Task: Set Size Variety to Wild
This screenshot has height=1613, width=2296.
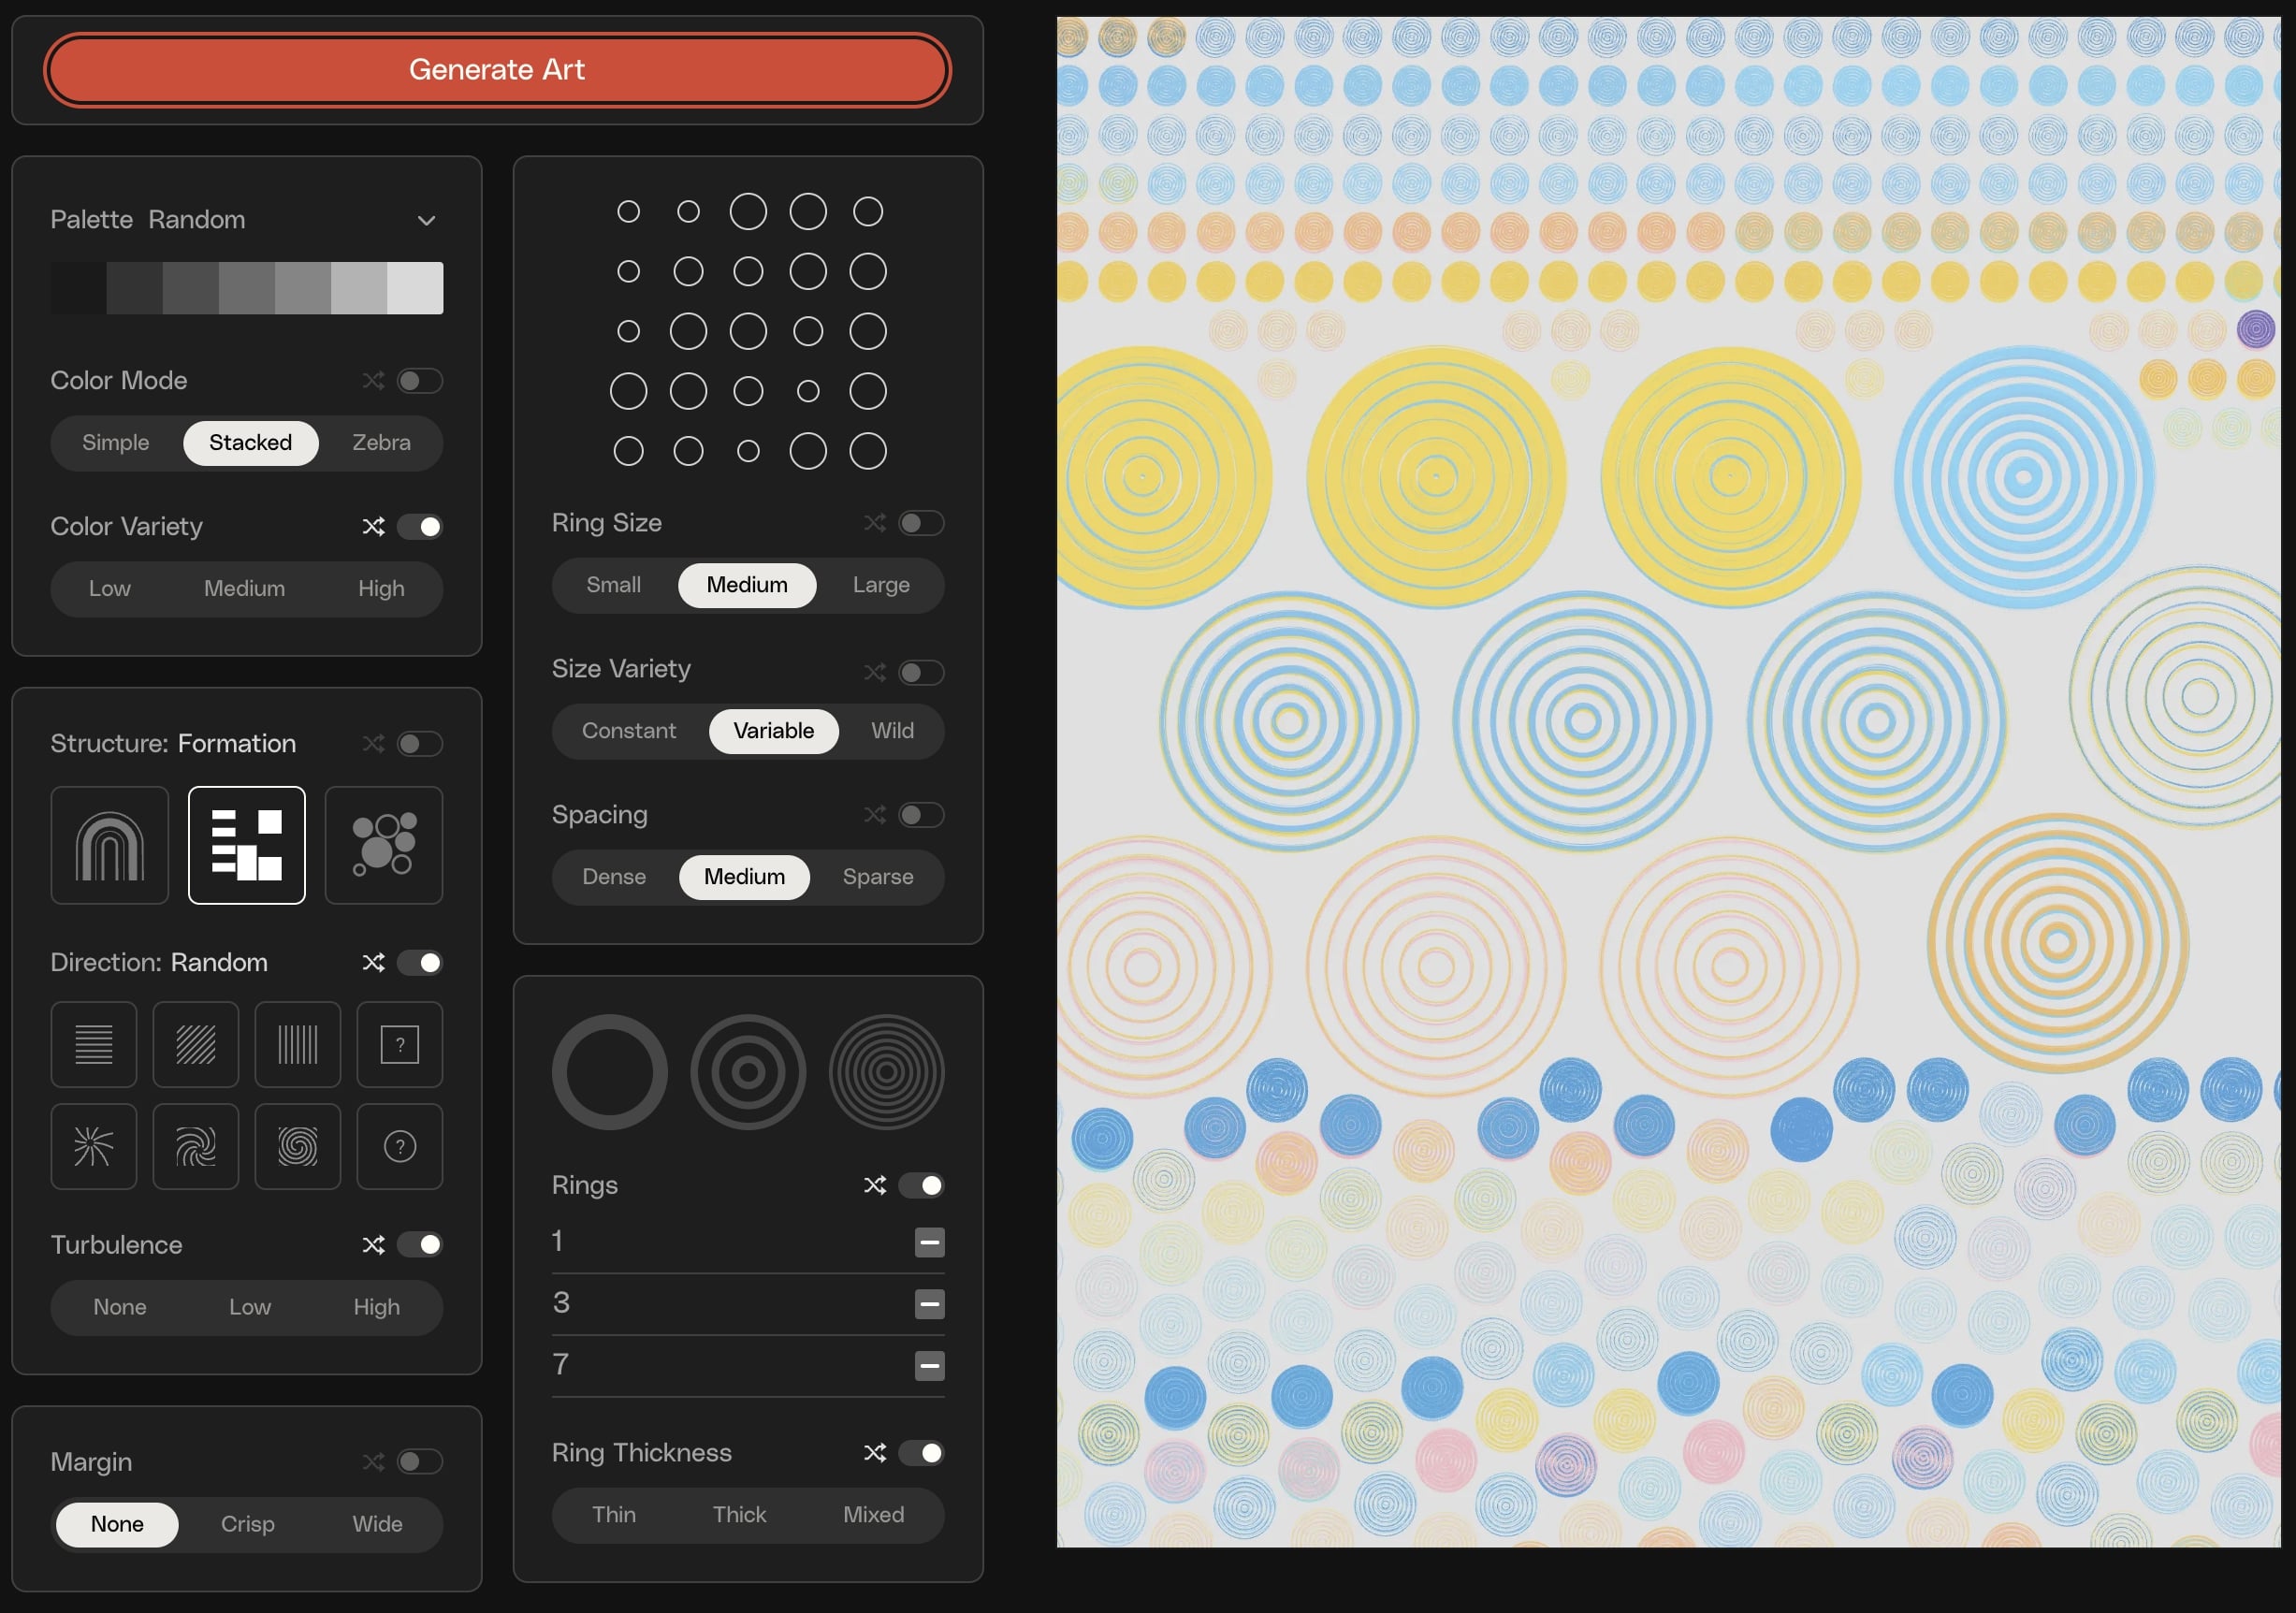Action: click(892, 730)
